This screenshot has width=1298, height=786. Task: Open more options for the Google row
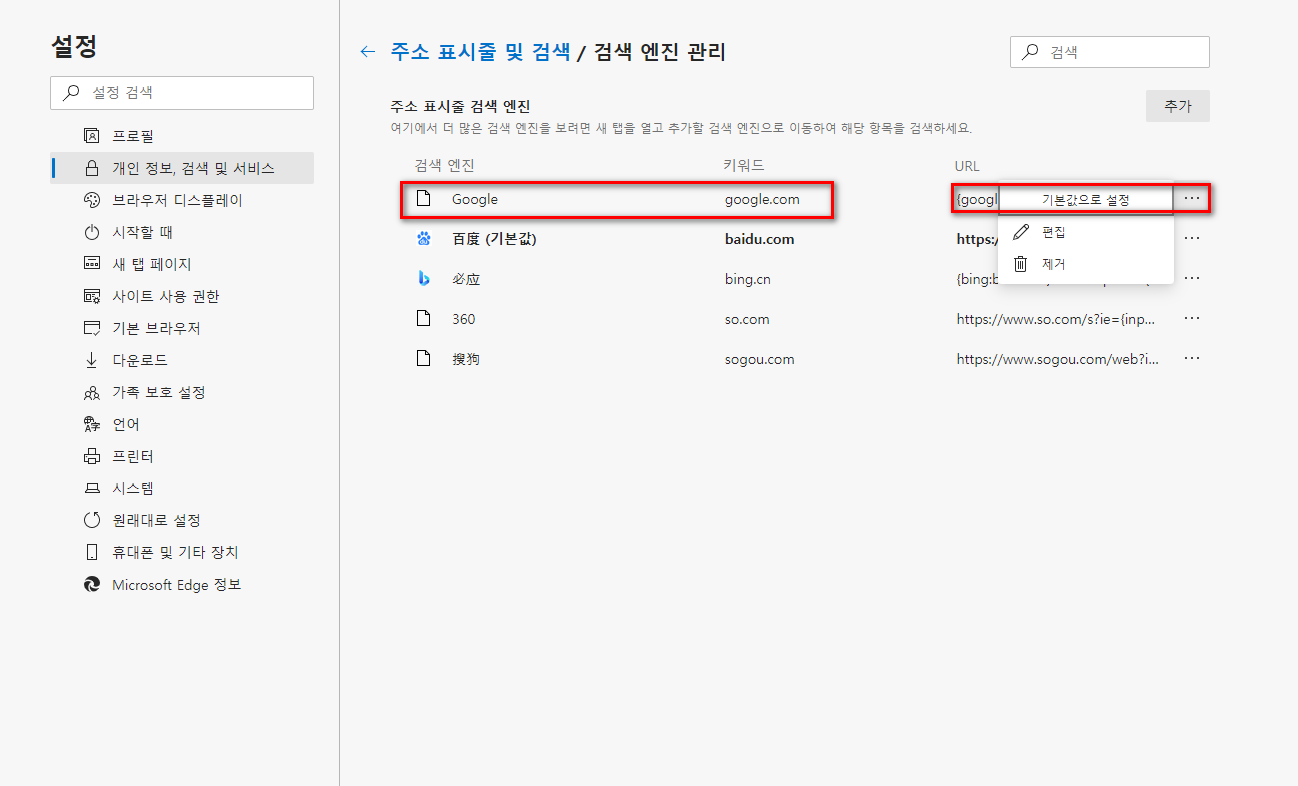tap(1191, 198)
